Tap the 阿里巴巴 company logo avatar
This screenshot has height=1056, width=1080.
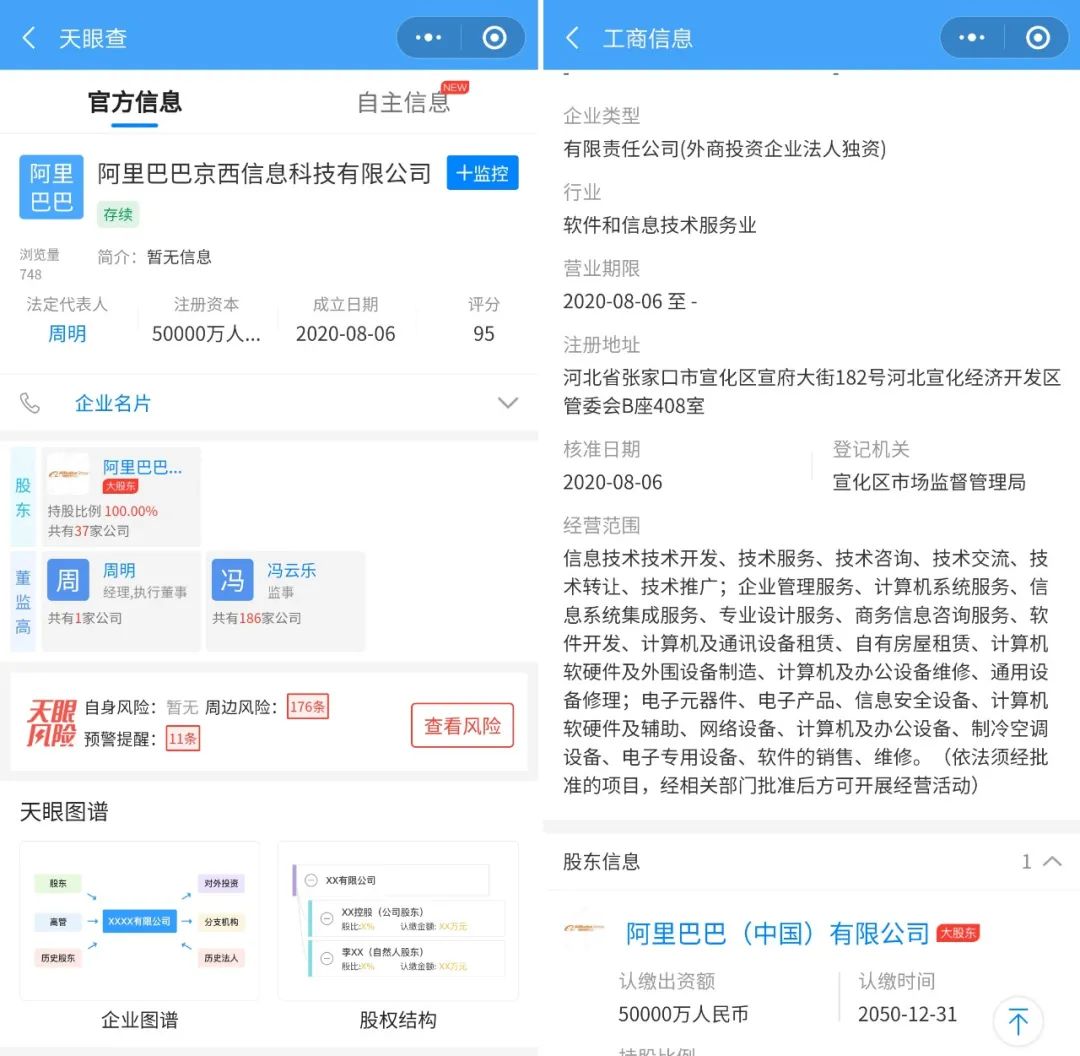pos(52,187)
